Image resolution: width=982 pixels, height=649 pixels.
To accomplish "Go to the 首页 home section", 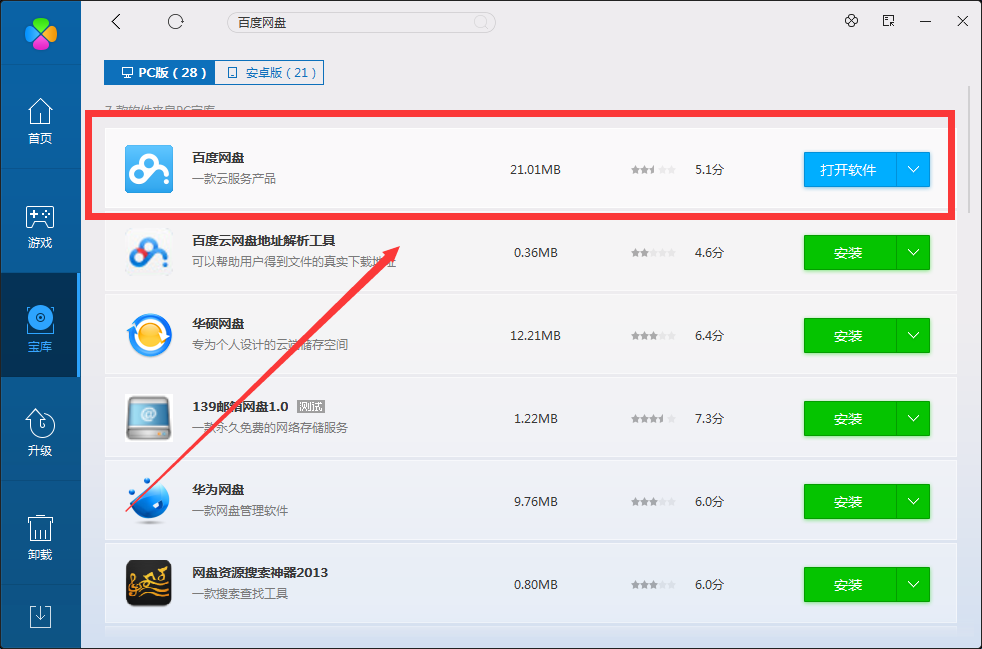I will pos(40,122).
